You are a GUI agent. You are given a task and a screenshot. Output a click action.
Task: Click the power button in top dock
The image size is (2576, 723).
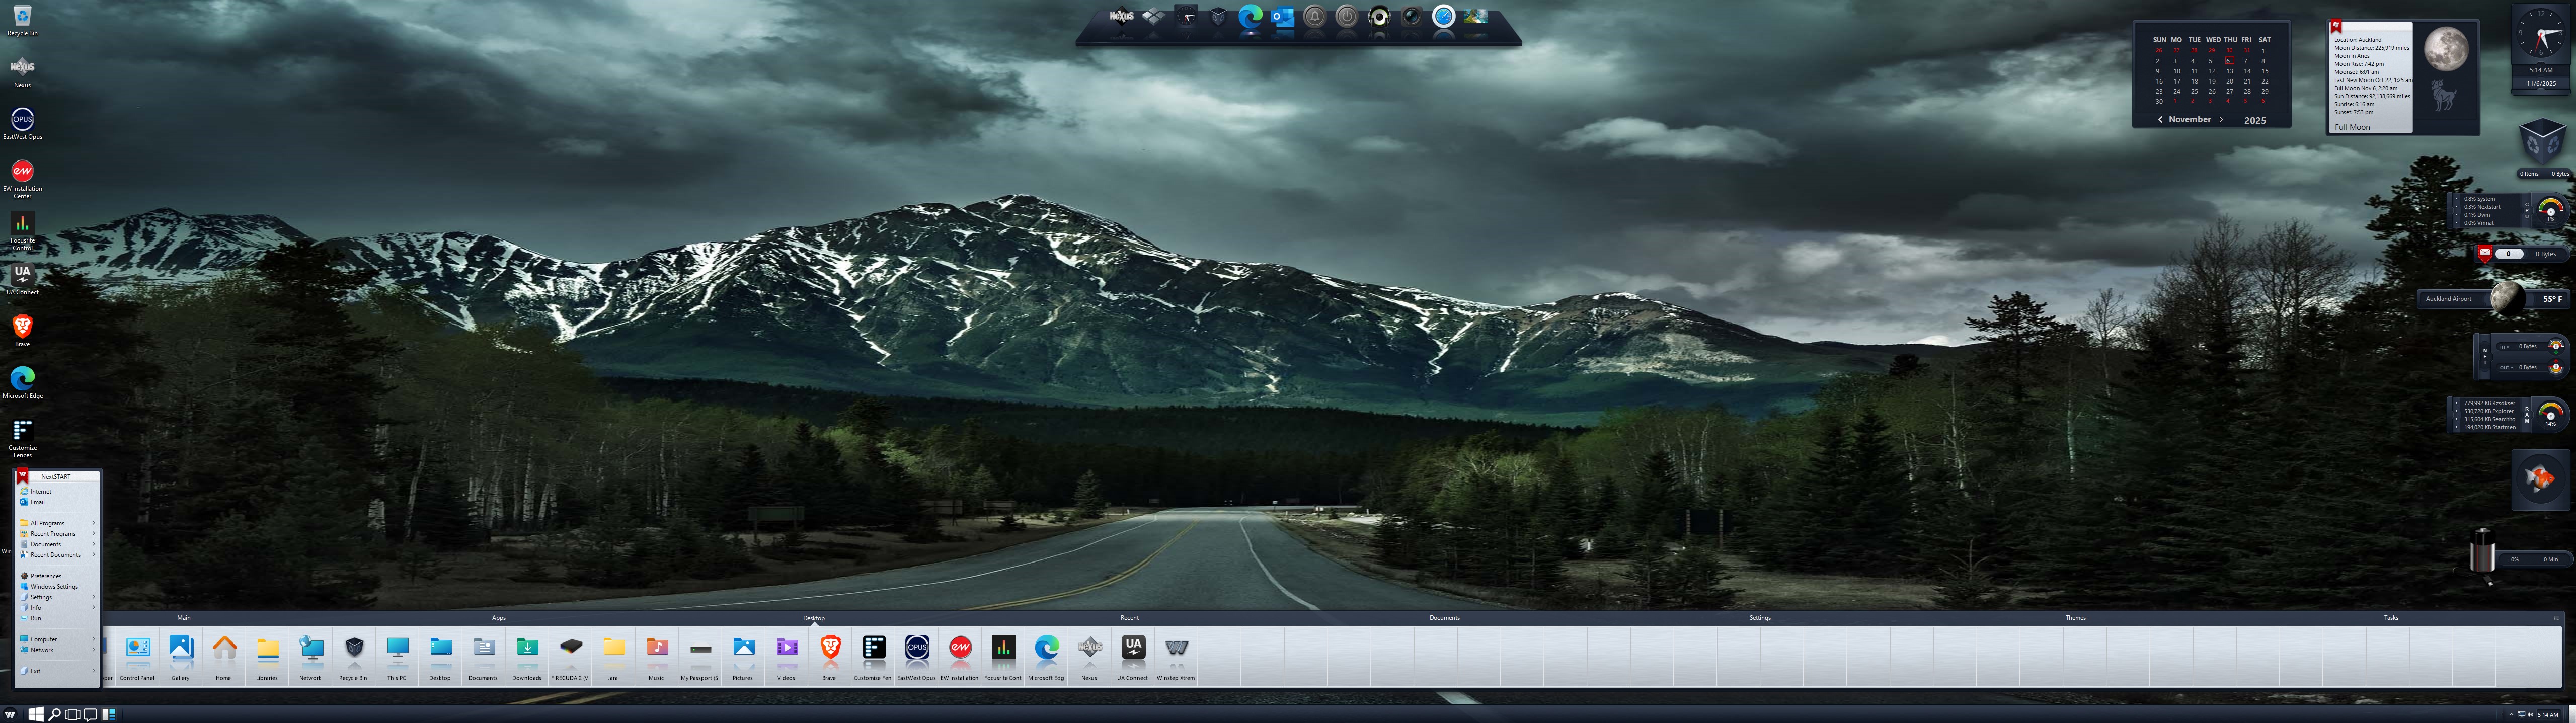pos(1347,16)
